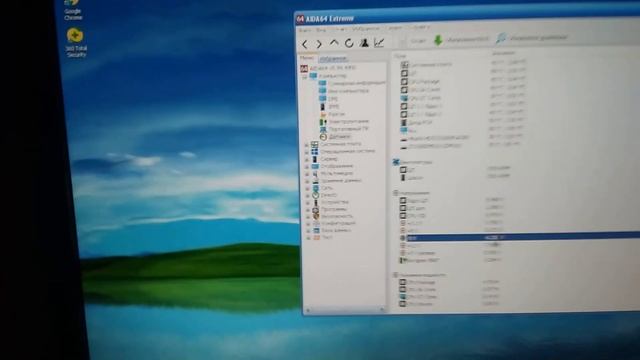Open the Избранное menu in menu bar
640x360 pixels.
click(x=366, y=29)
